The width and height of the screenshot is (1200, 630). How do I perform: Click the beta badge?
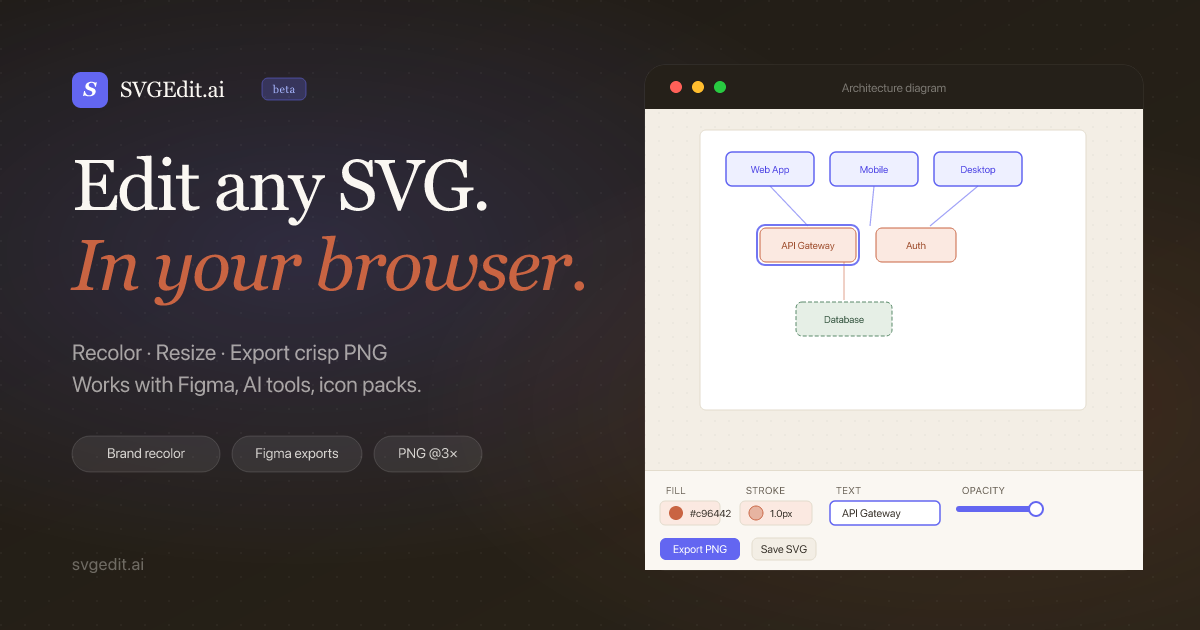point(284,89)
